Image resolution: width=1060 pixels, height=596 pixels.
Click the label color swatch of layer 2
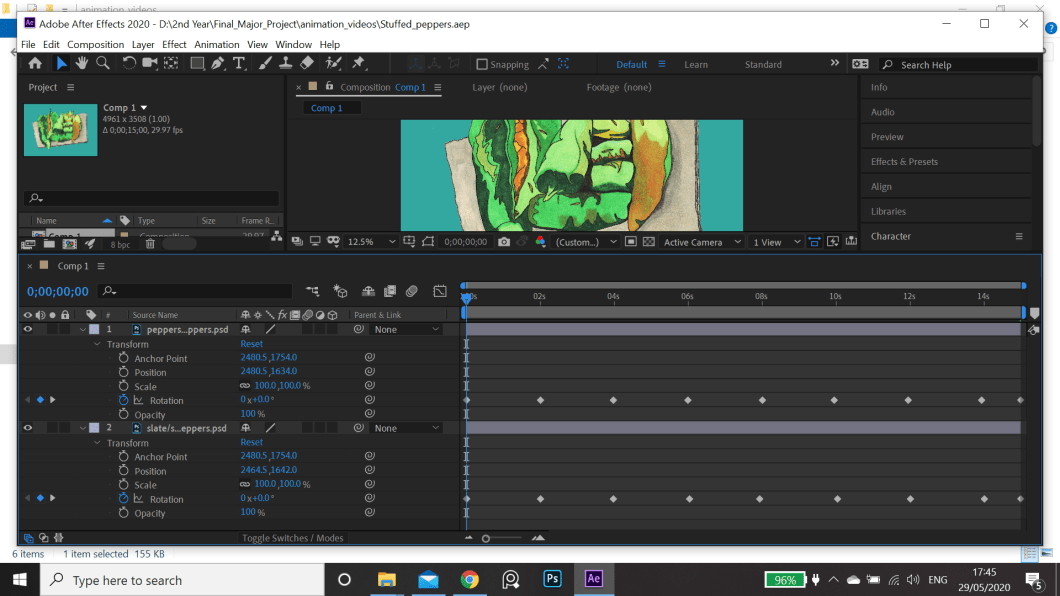94,428
